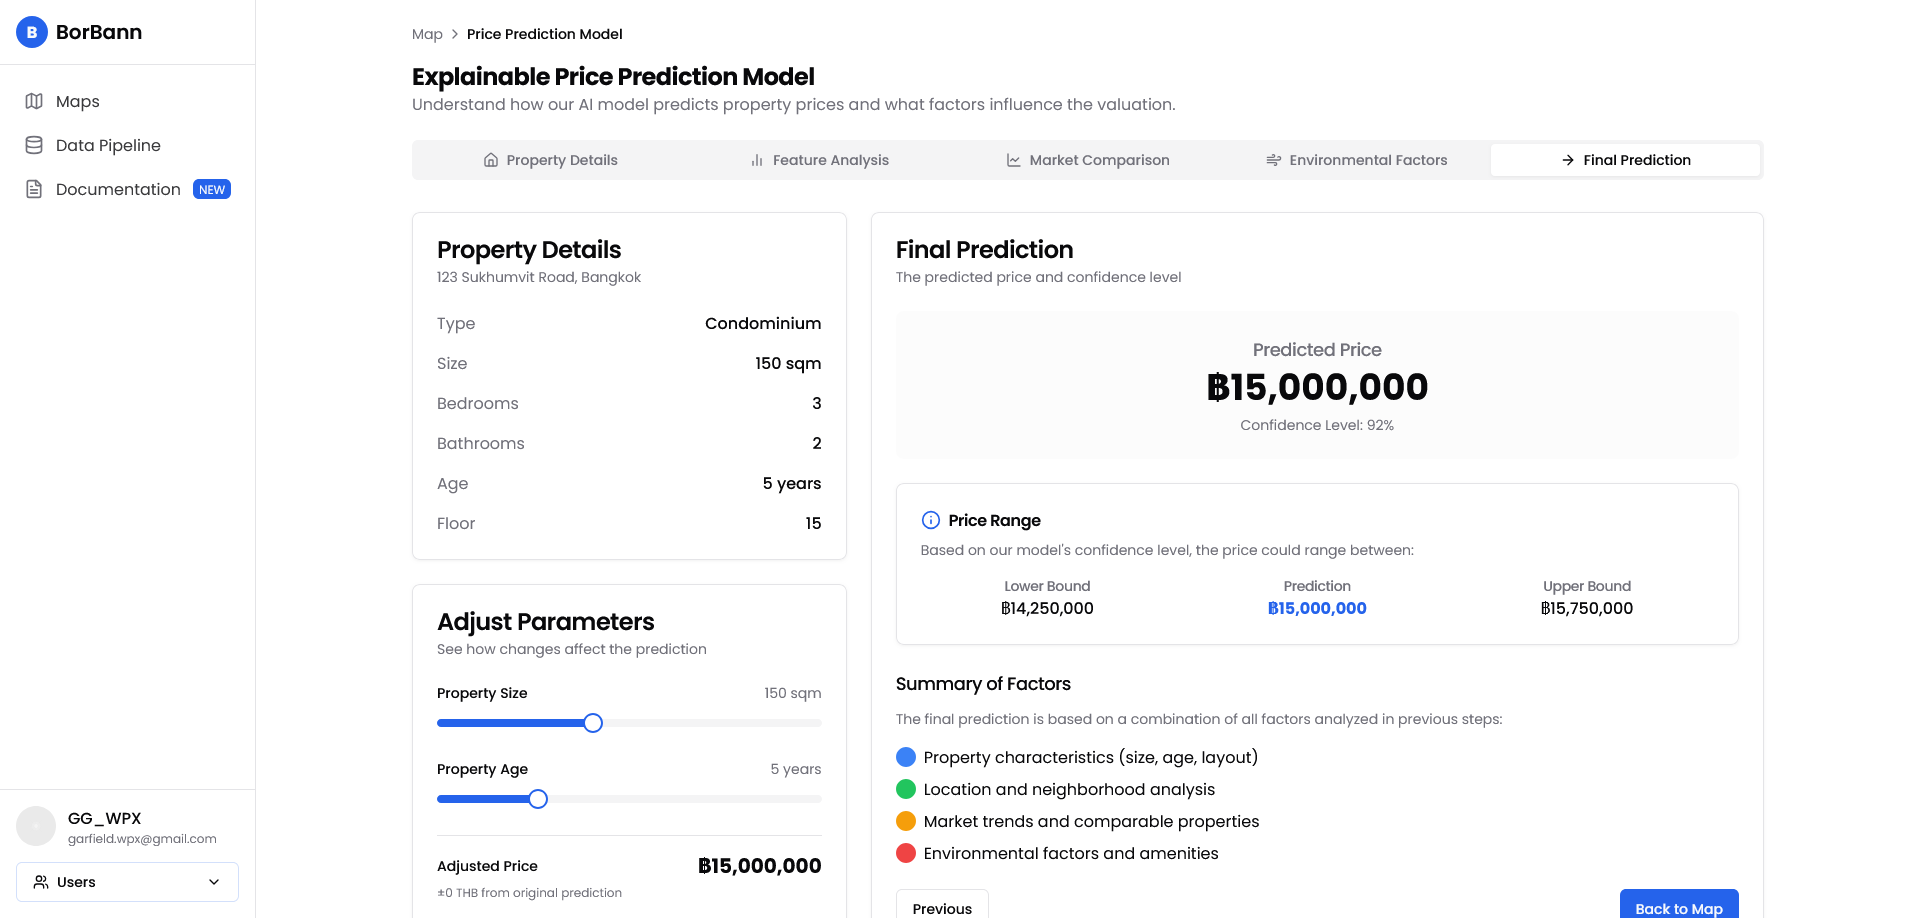Click the NEW badge beside Documentation
1919x918 pixels.
[212, 190]
